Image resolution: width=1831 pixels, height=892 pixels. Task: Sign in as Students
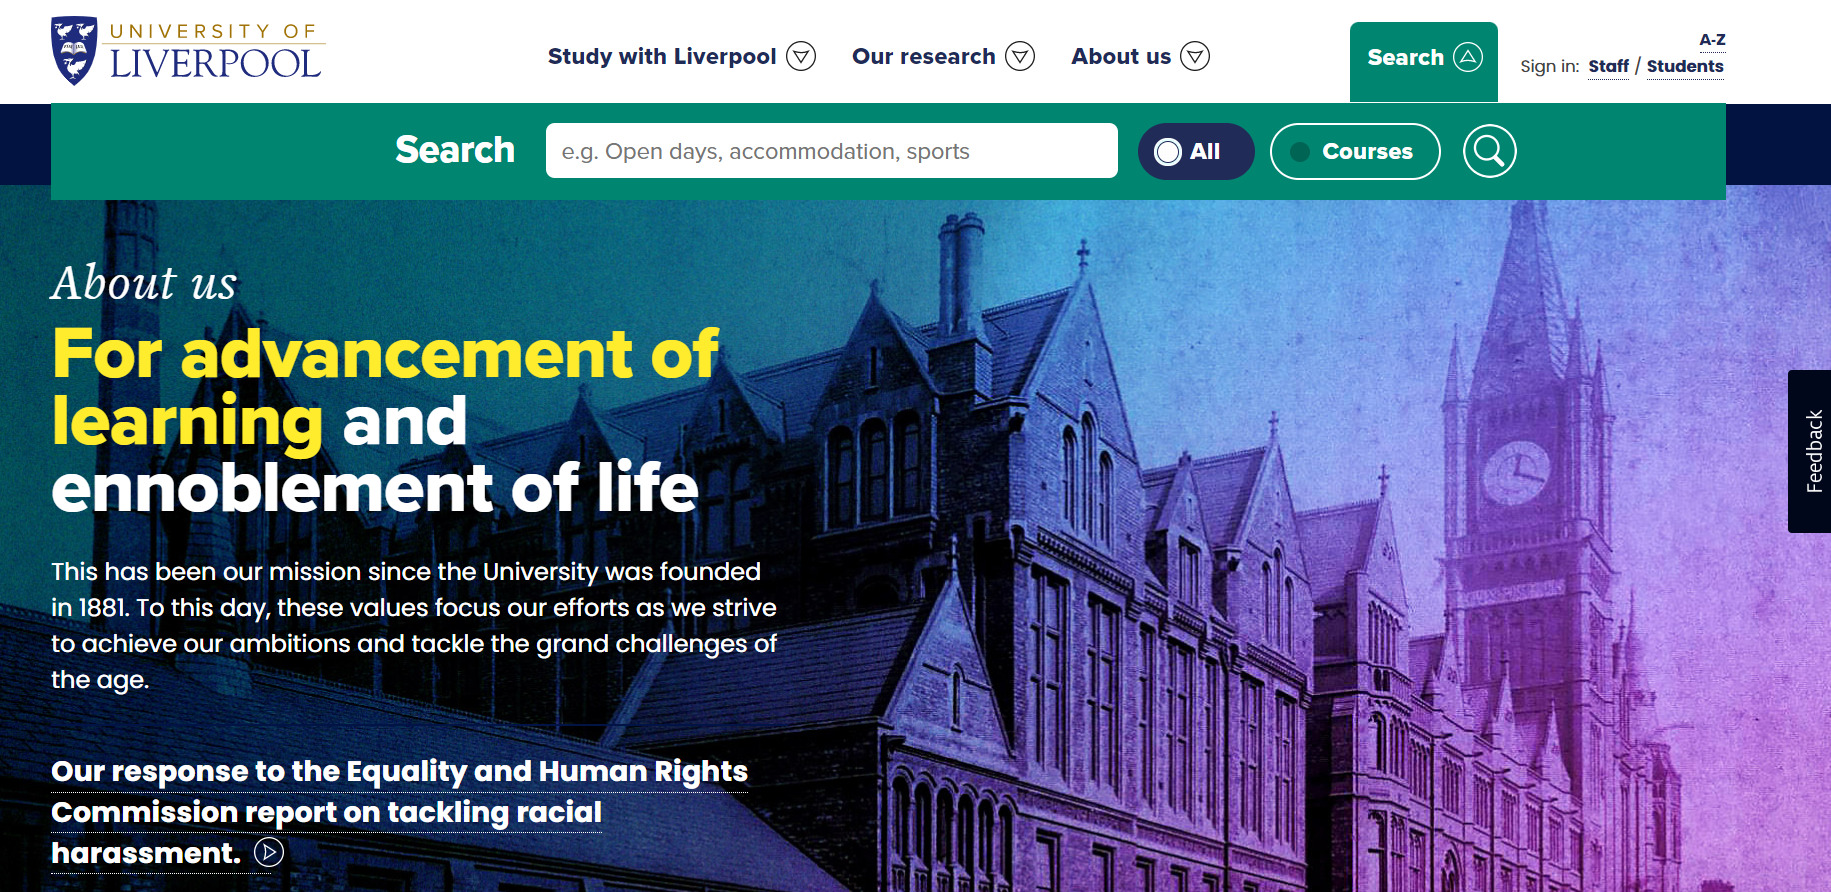(1685, 66)
